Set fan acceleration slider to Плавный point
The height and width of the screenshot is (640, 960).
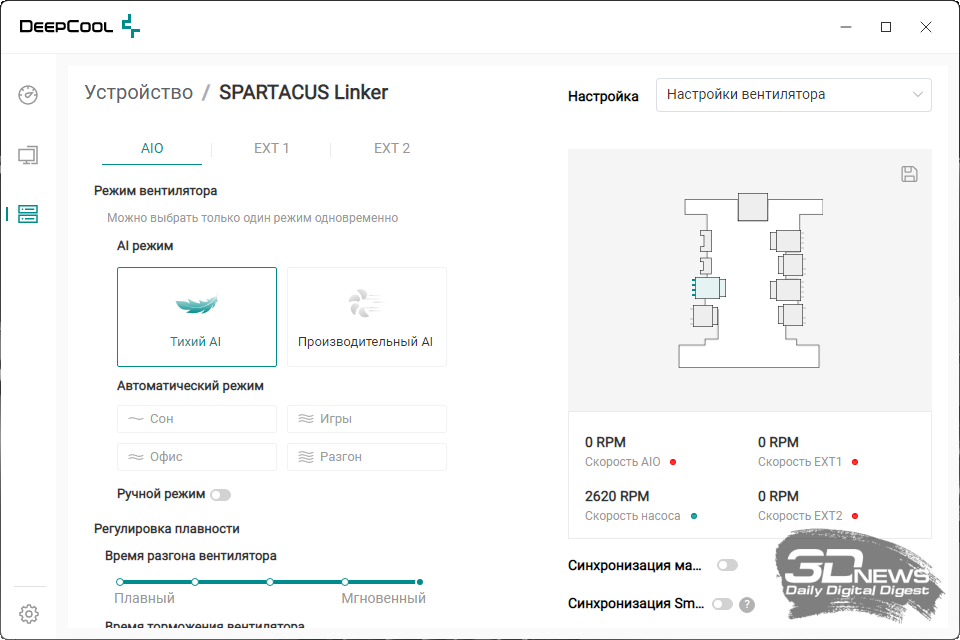120,581
